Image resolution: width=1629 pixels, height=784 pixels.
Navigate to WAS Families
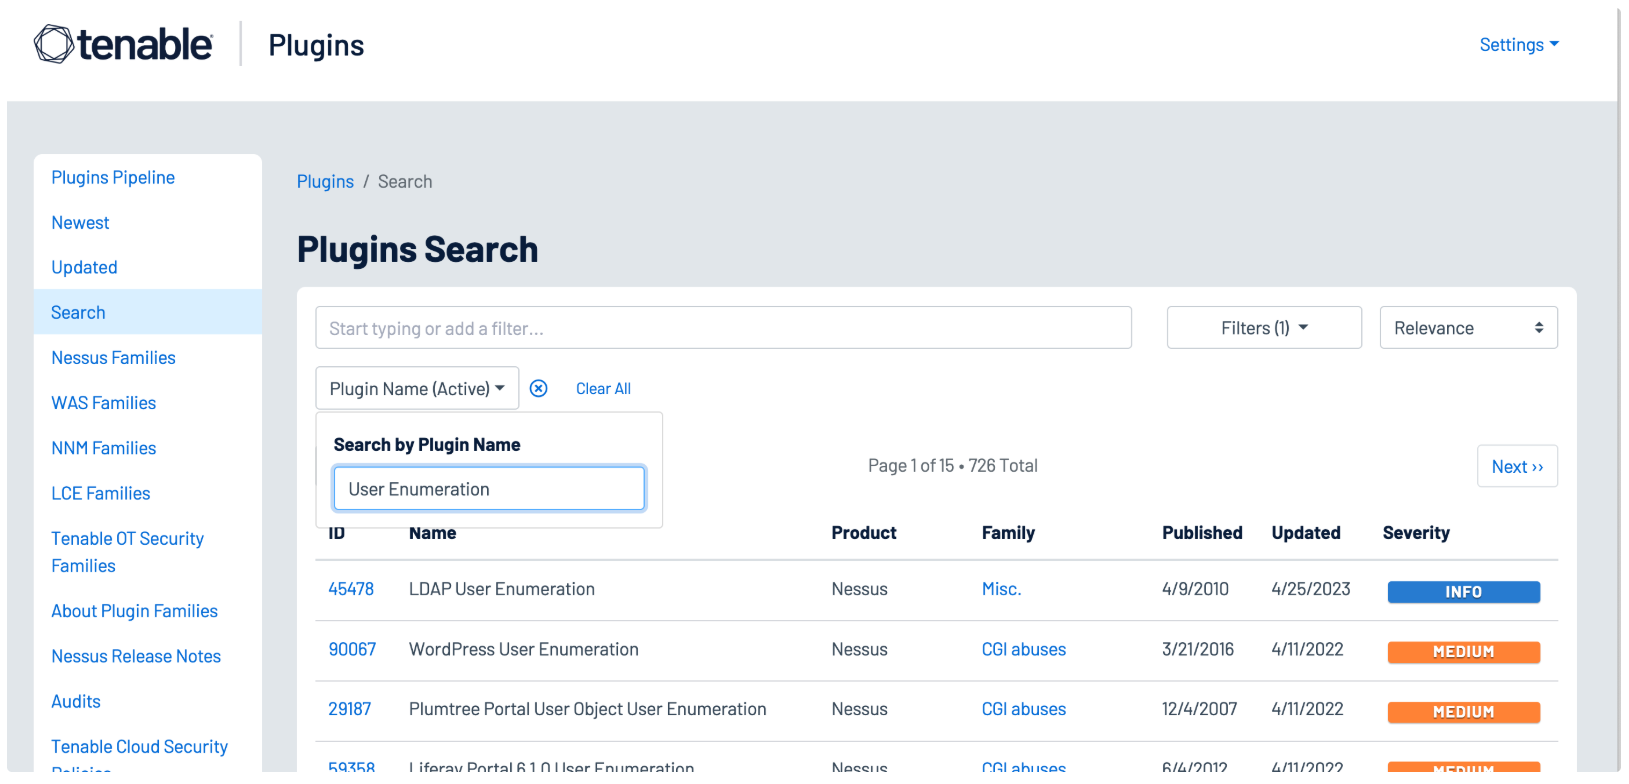pyautogui.click(x=104, y=403)
